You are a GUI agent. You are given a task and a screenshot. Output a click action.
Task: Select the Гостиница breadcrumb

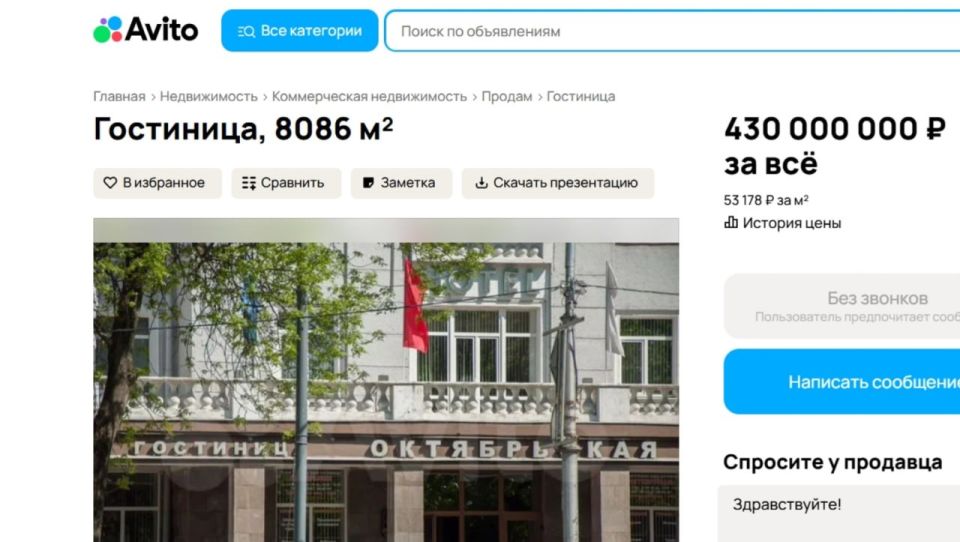point(581,96)
